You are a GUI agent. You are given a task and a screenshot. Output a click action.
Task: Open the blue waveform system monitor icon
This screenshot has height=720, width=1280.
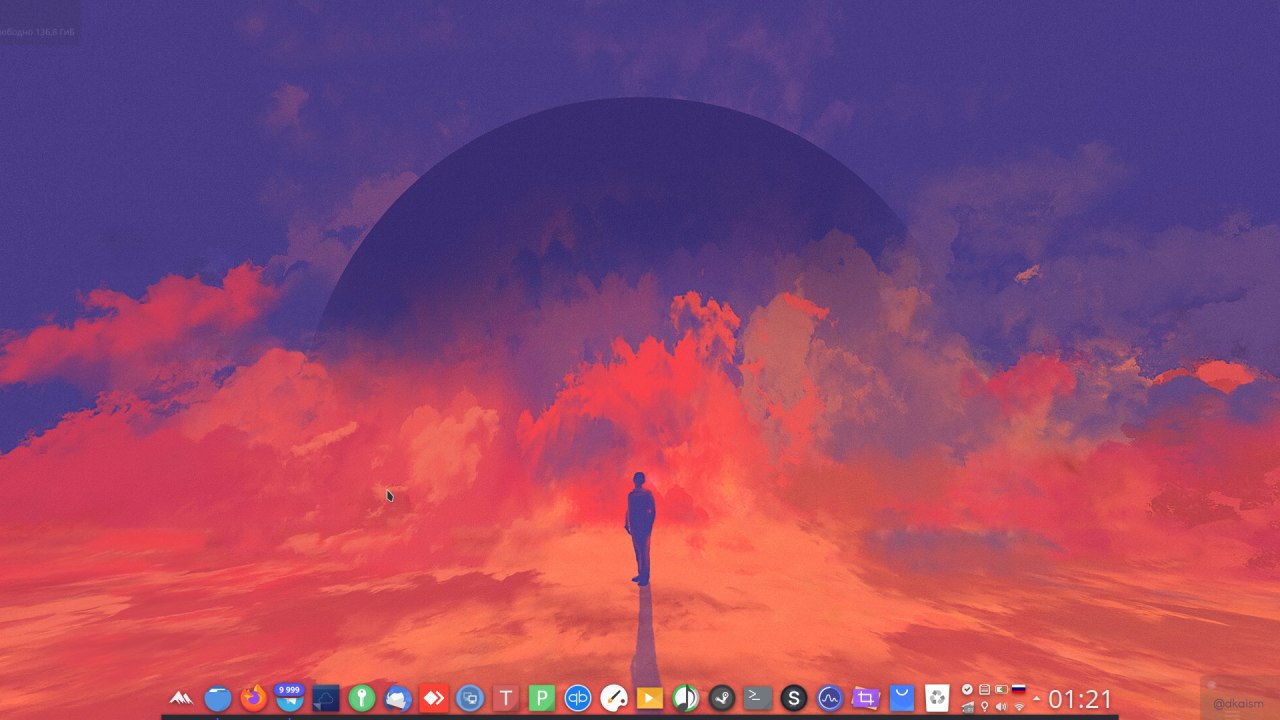(830, 698)
